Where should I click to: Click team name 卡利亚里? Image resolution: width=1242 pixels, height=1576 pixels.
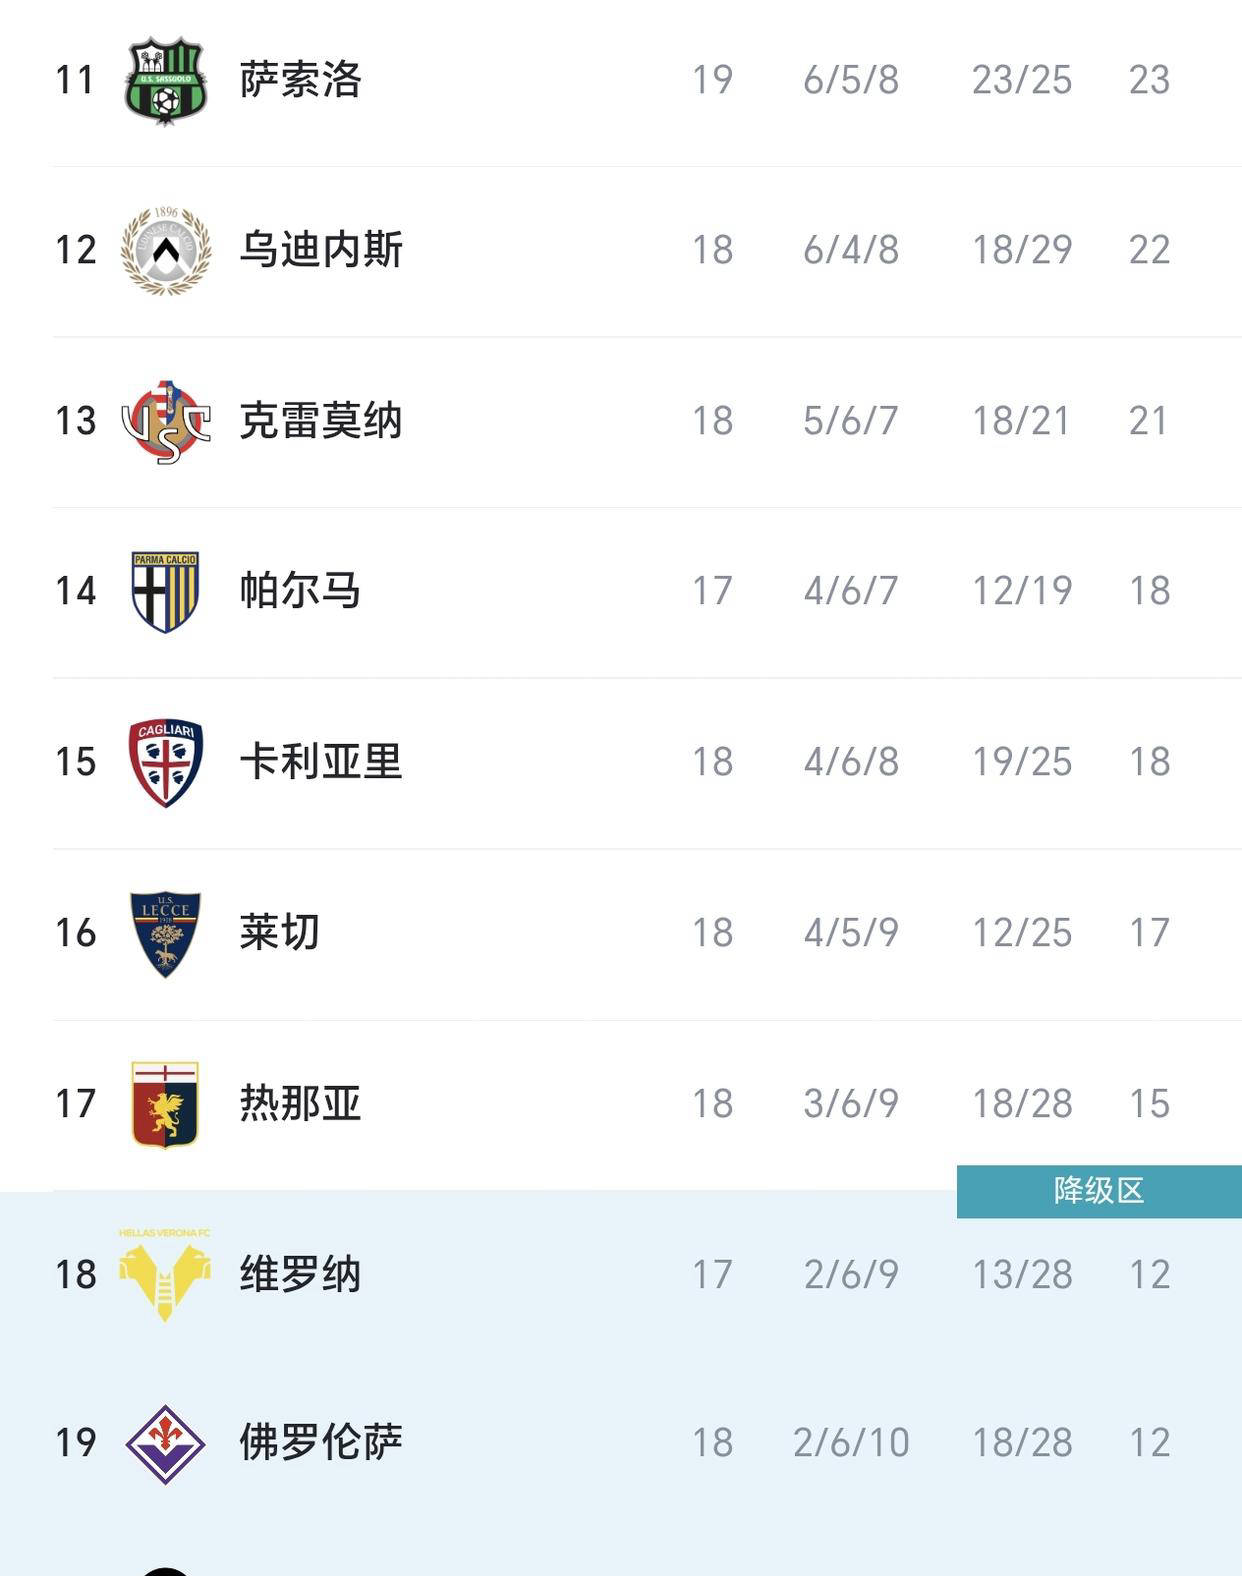321,762
